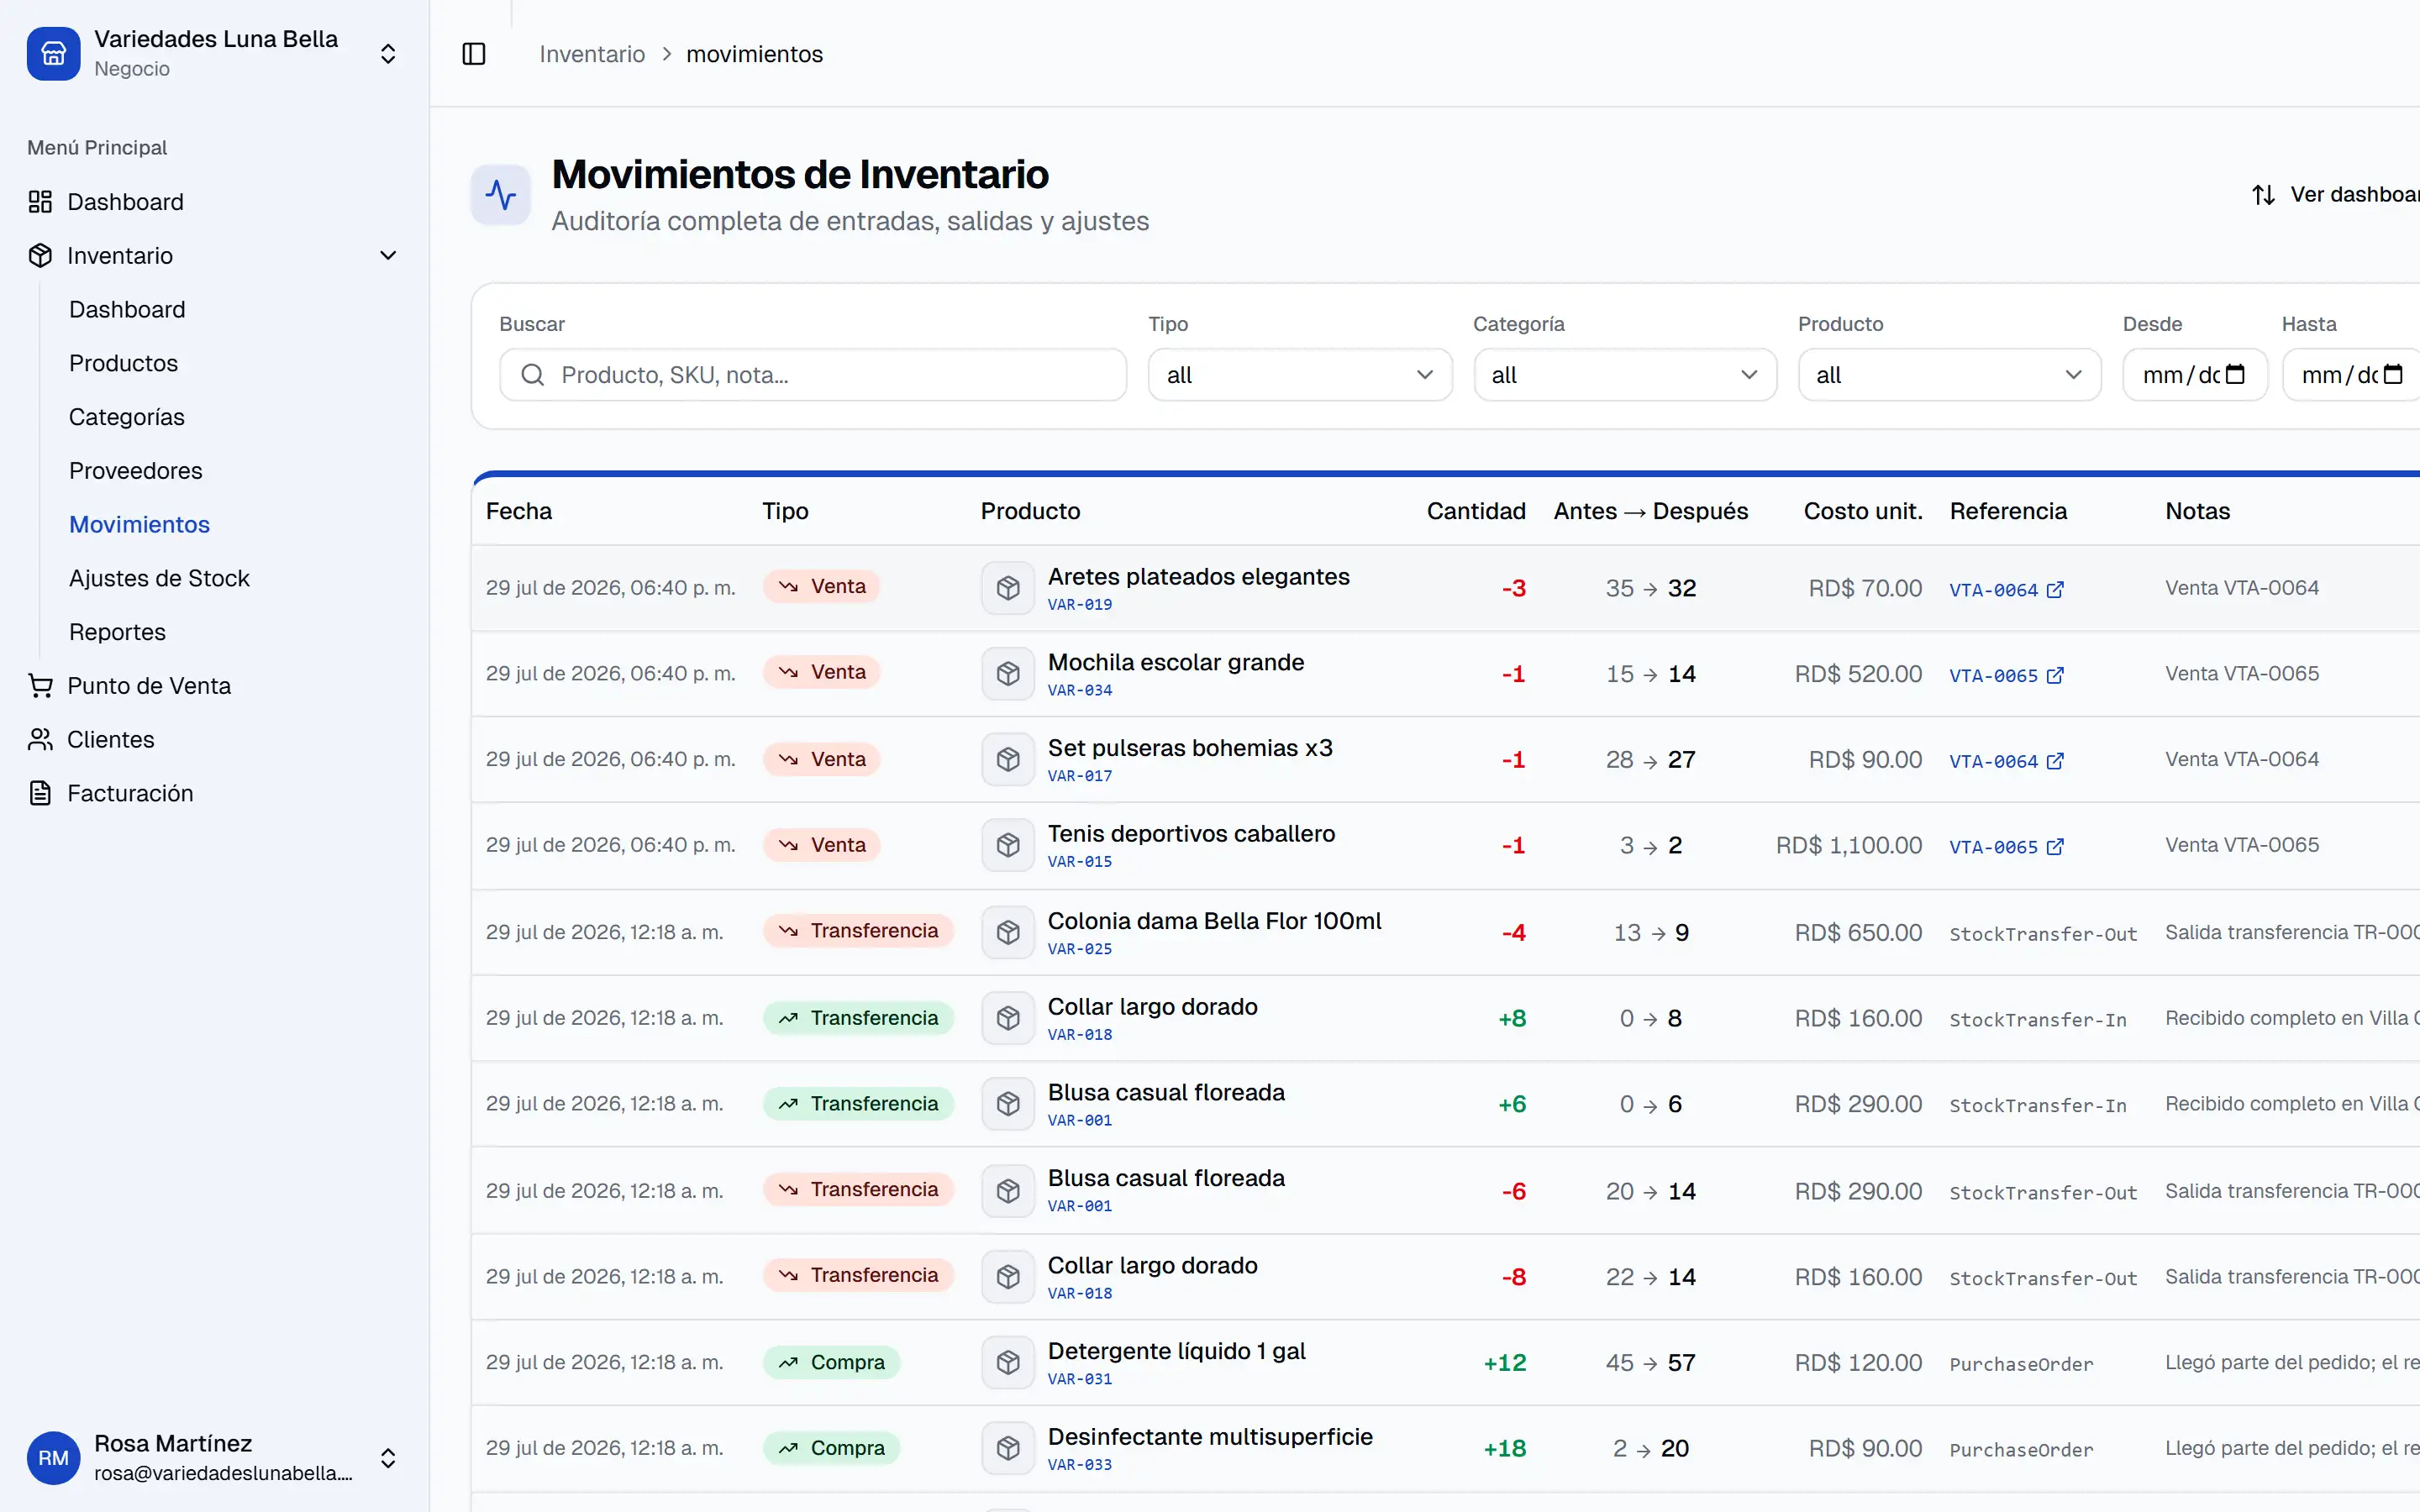Click the product icon for Desinfectante multisuperficie
Image resolution: width=2420 pixels, height=1512 pixels.
pyautogui.click(x=1008, y=1448)
